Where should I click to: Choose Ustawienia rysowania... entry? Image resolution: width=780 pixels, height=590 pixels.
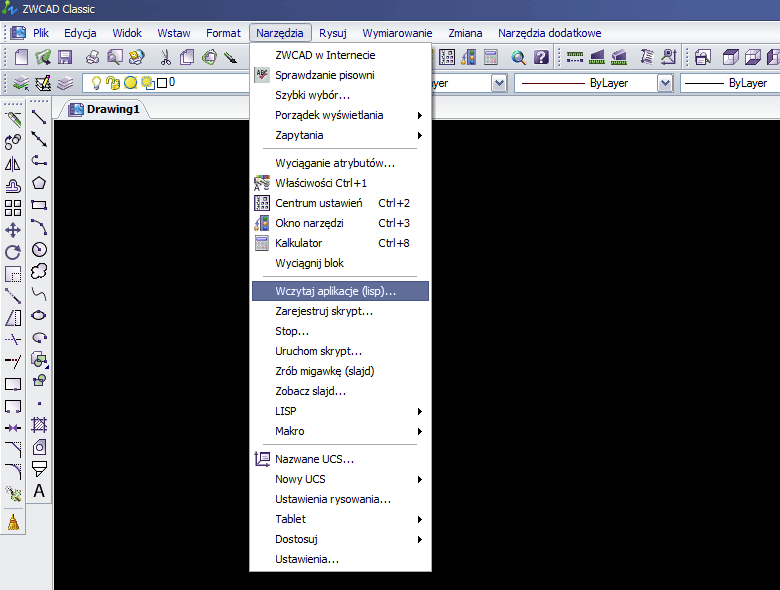point(340,499)
